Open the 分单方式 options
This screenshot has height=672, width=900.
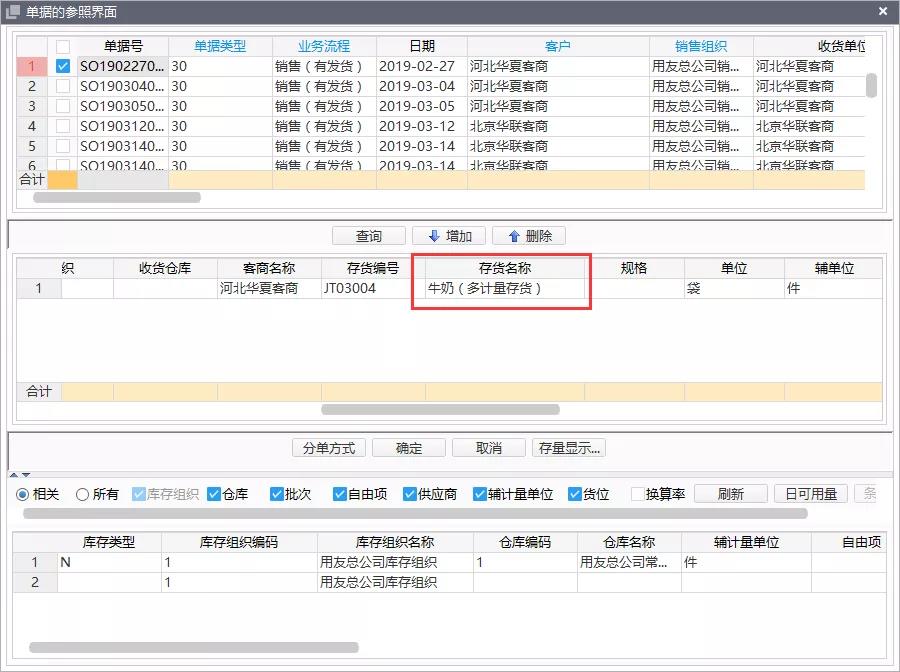(x=329, y=448)
